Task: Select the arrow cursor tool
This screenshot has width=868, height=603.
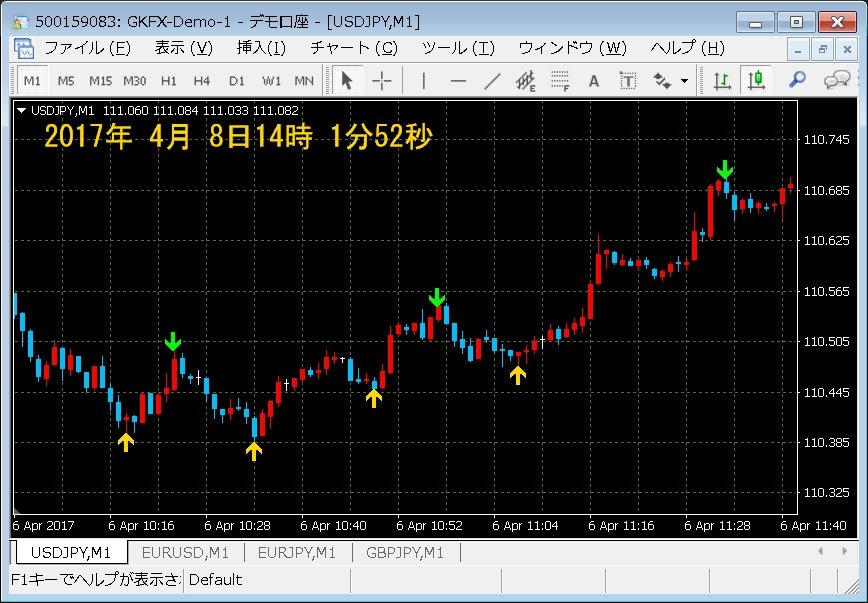Action: pyautogui.click(x=347, y=81)
